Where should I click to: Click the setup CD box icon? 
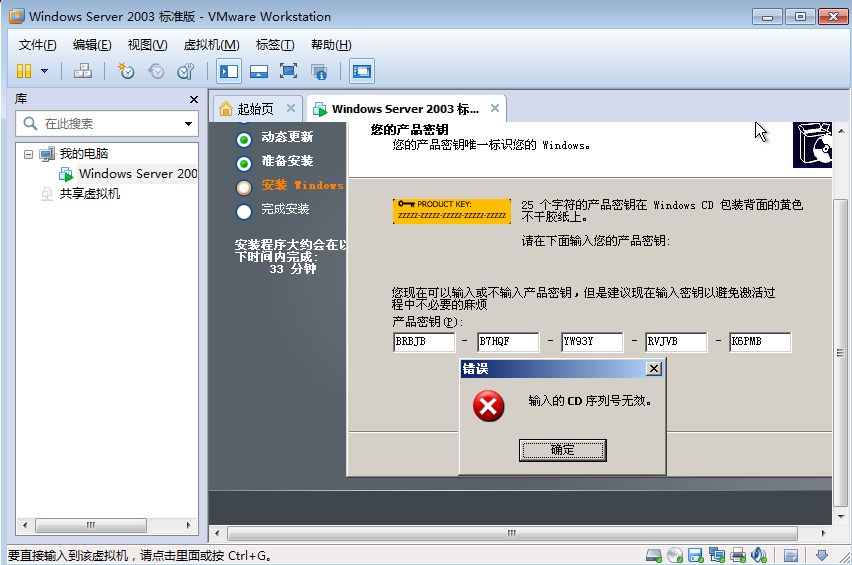tap(812, 145)
